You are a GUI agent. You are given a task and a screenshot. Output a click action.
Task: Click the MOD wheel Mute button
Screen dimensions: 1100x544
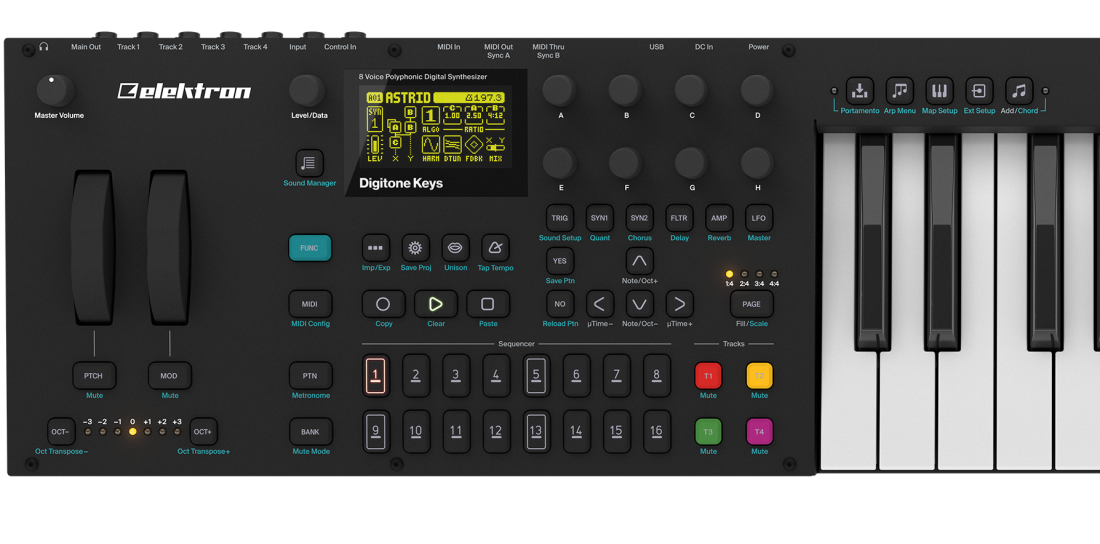(169, 376)
